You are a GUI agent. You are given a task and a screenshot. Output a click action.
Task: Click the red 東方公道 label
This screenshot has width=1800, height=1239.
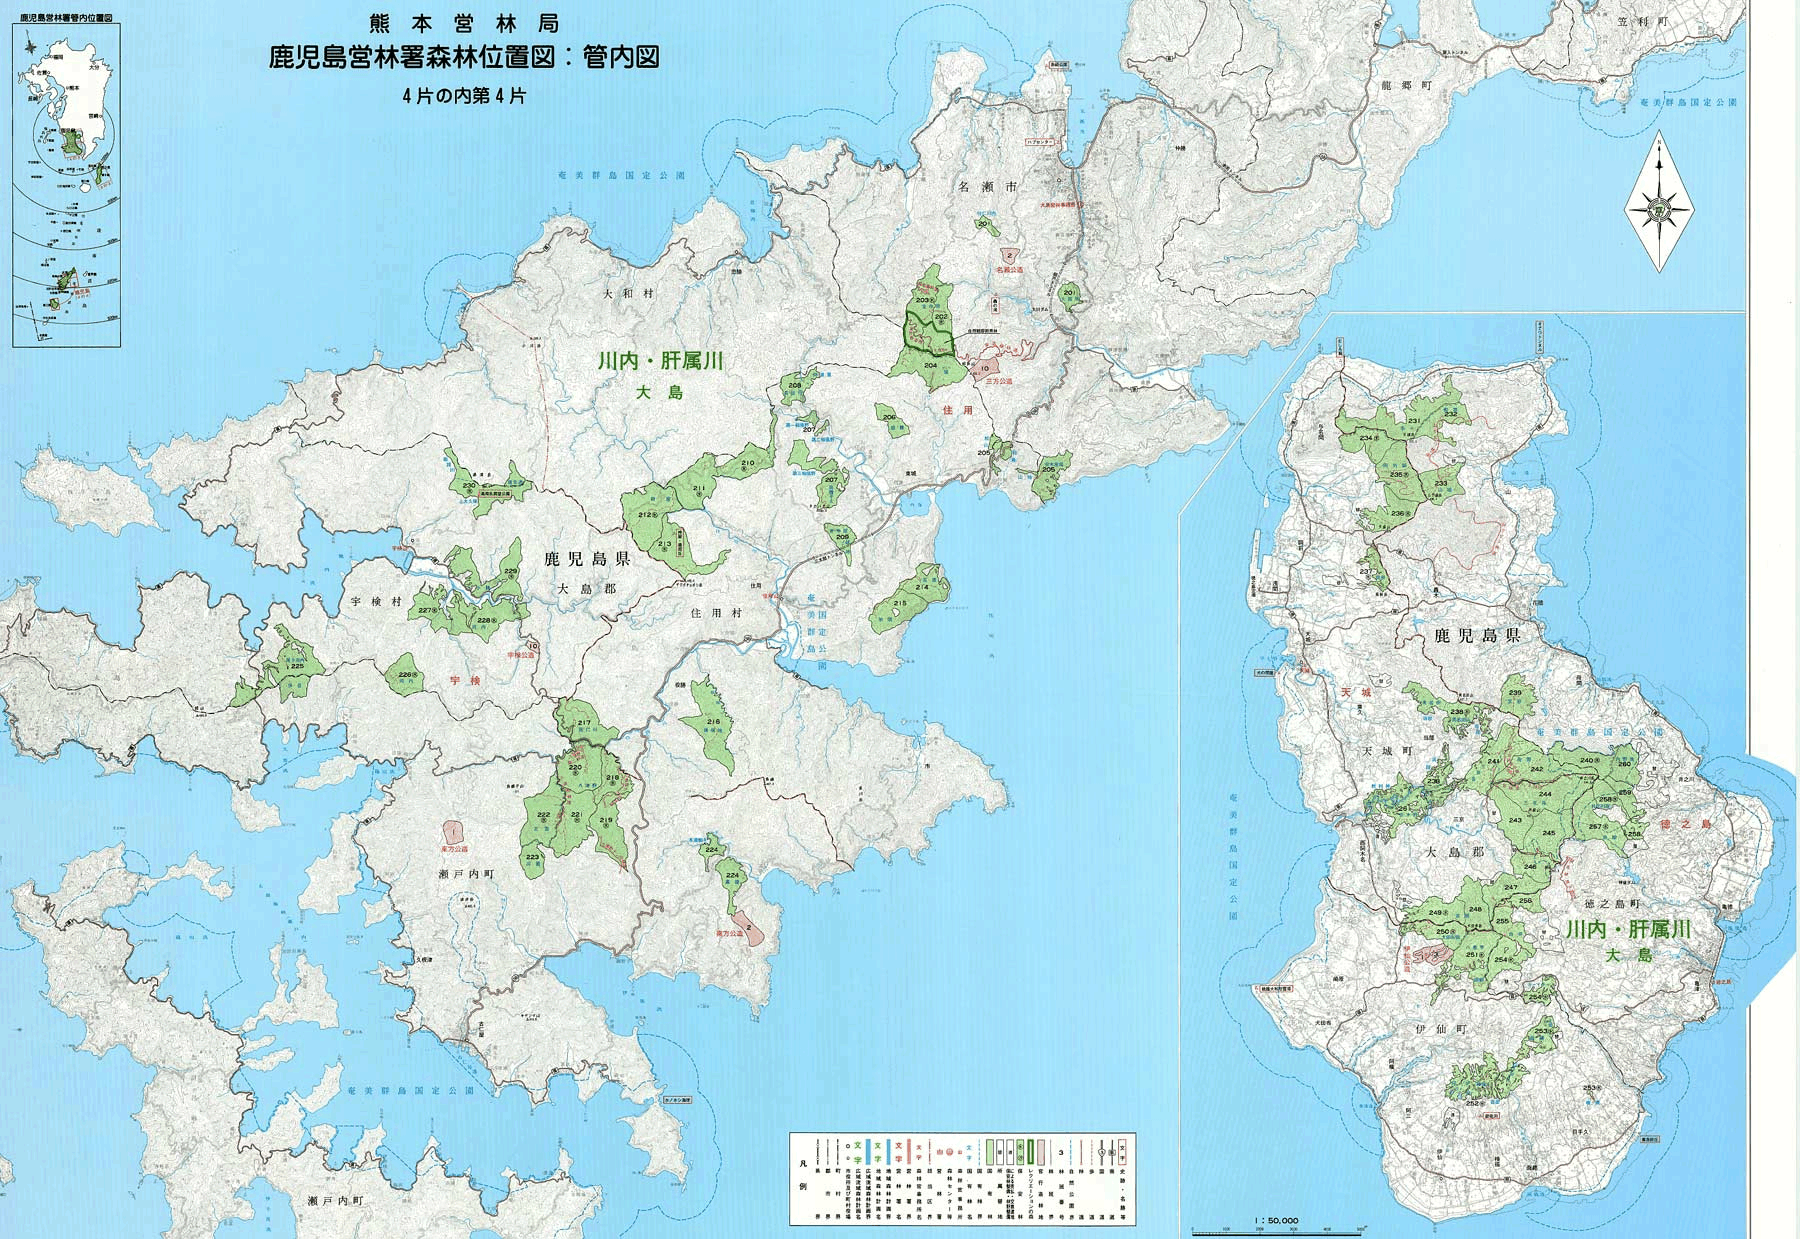coord(454,848)
